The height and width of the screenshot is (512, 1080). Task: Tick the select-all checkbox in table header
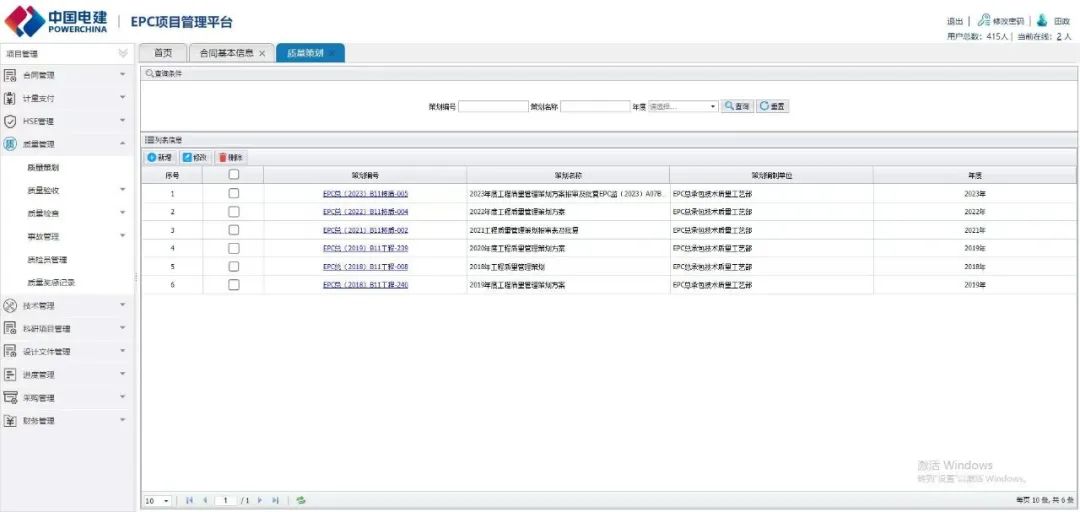click(x=233, y=175)
